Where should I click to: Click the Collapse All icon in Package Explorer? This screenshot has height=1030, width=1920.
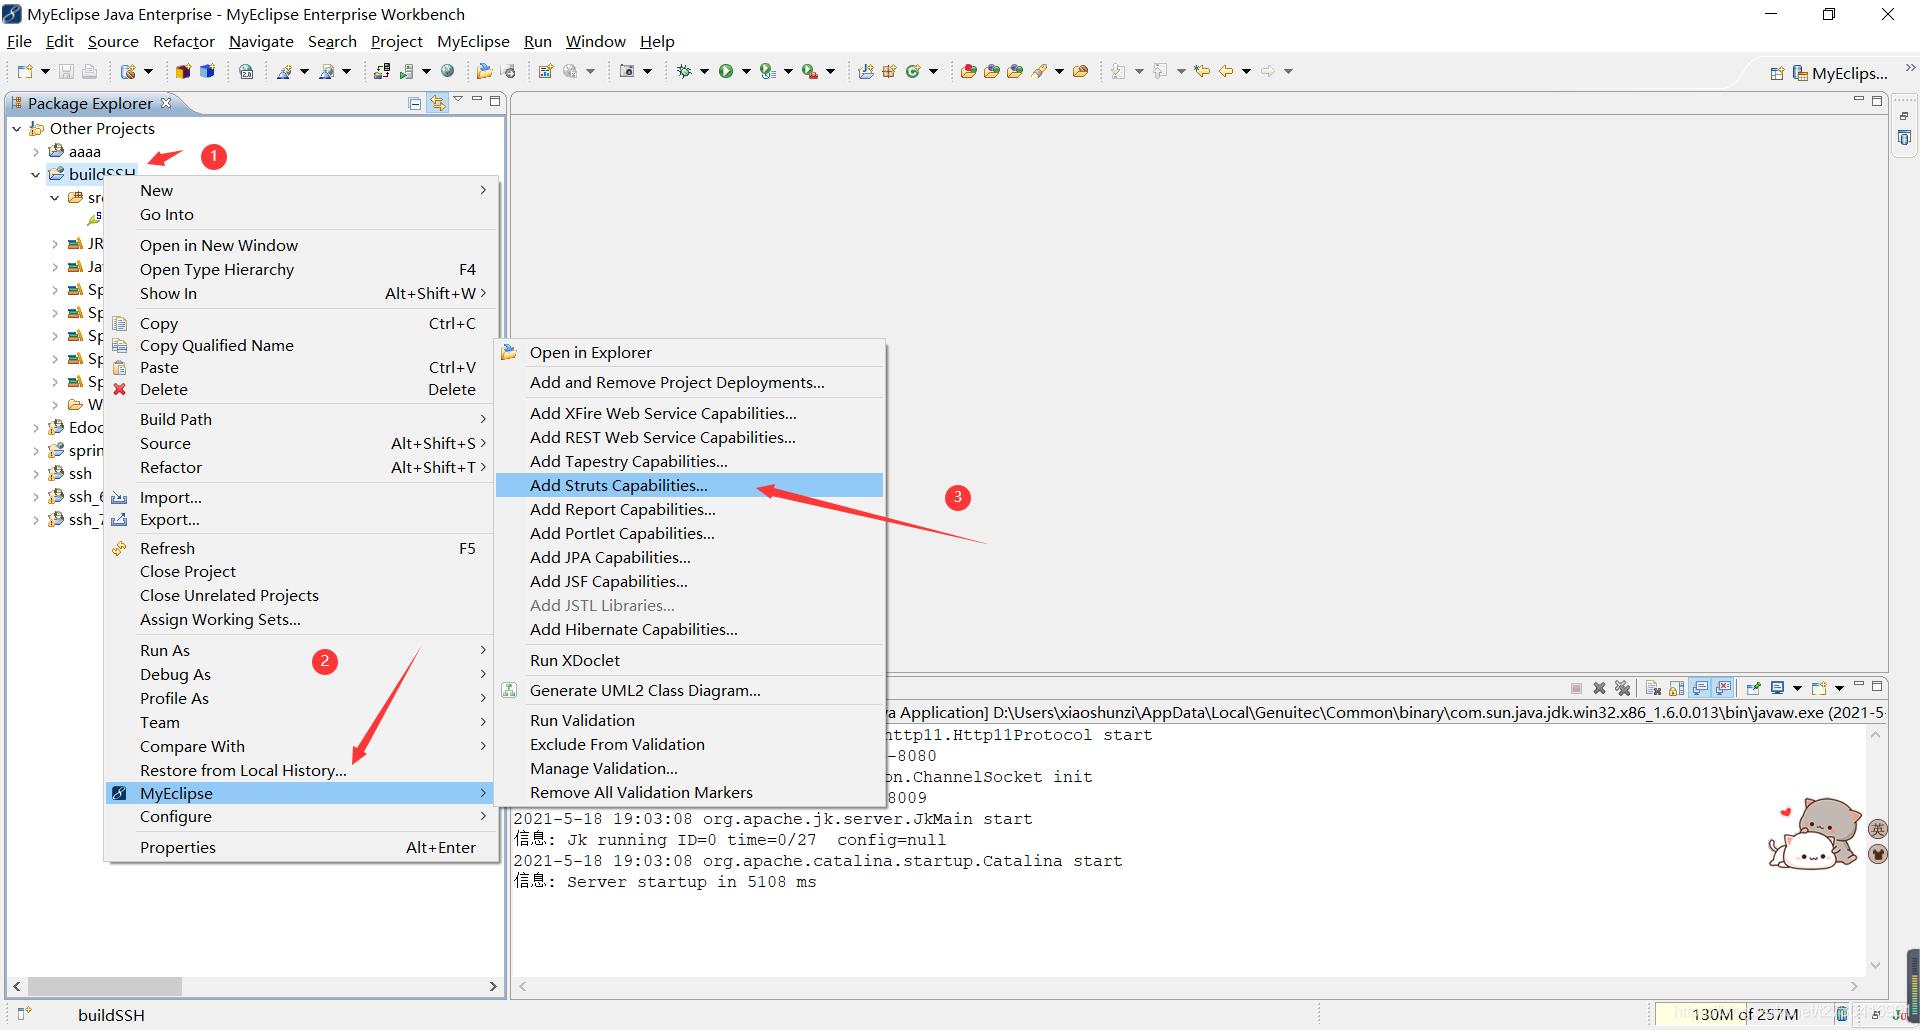415,103
